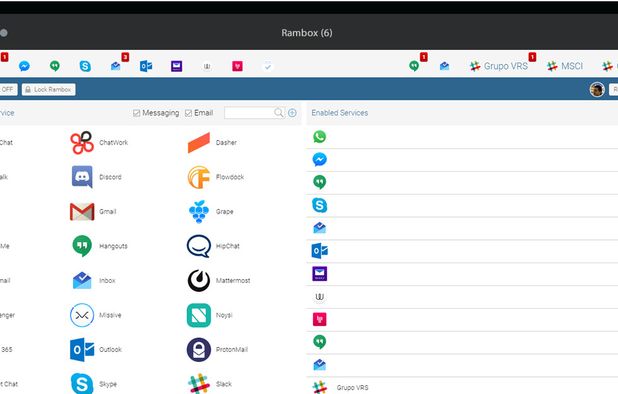Switch to the Outlook tab in top bar
Viewport: 618px width, 394px height.
tap(146, 66)
